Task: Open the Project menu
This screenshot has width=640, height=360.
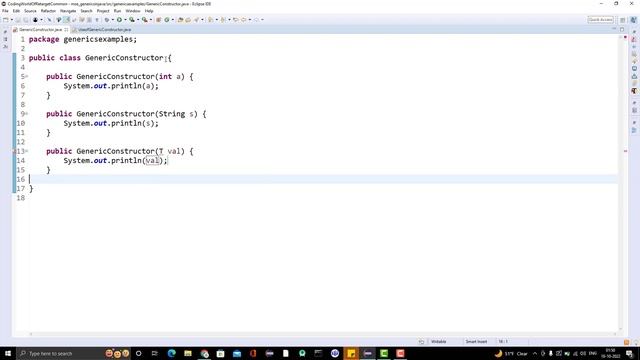Action: [103, 11]
